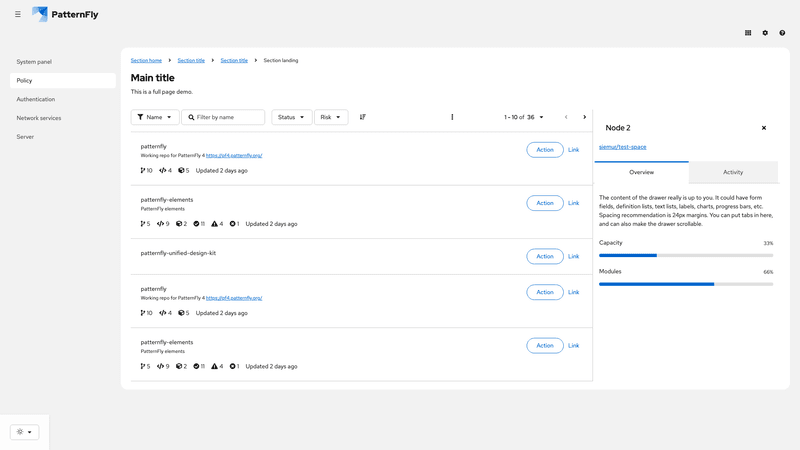Viewport: 800px width, 450px height.
Task: Click check-circle icon in first patternfly-elements row
Action: 196,223
